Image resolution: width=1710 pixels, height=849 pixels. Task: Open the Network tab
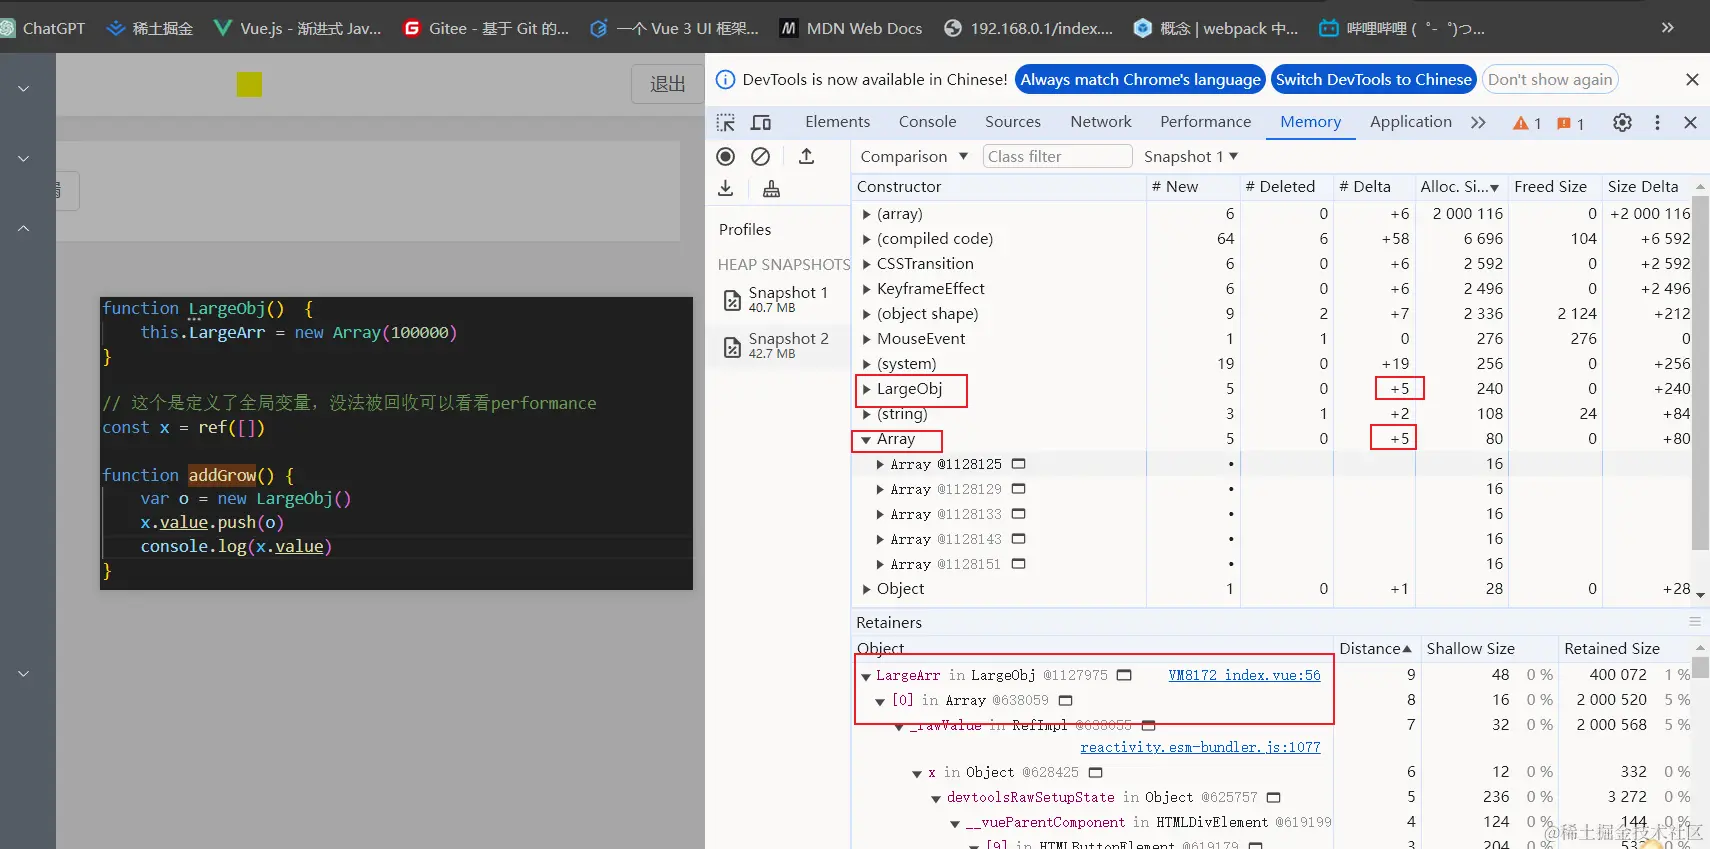tap(1101, 122)
